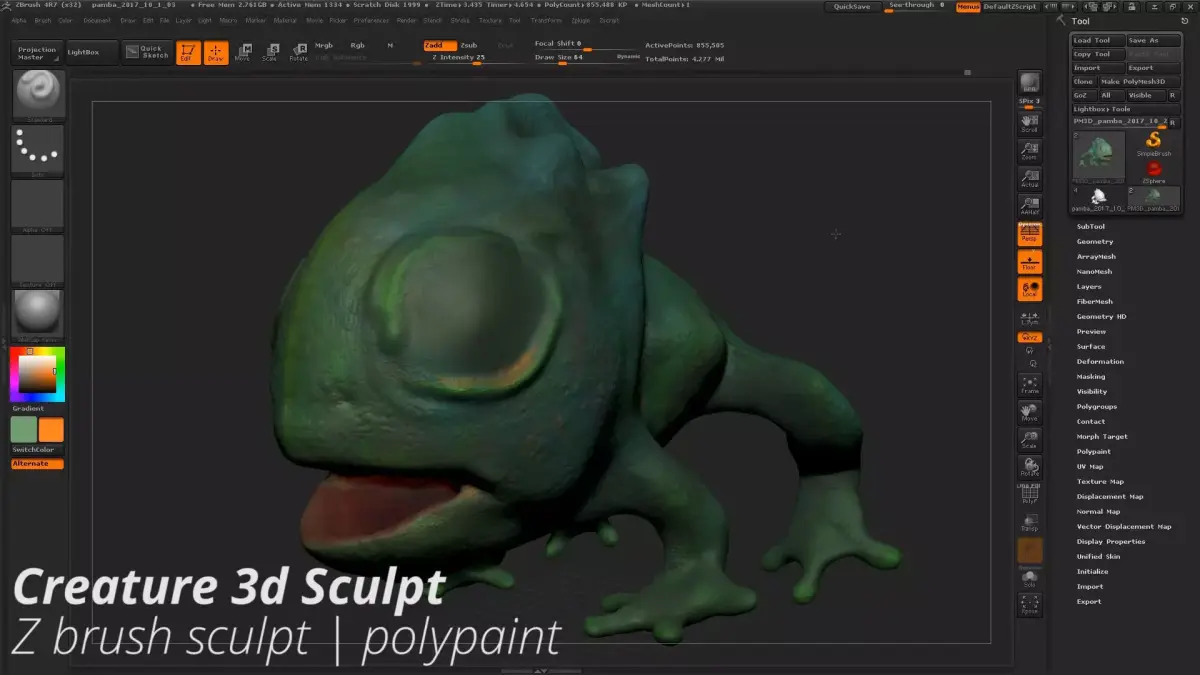This screenshot has height=675, width=1200.
Task: Open the Dots stroke type selector
Action: (37, 150)
